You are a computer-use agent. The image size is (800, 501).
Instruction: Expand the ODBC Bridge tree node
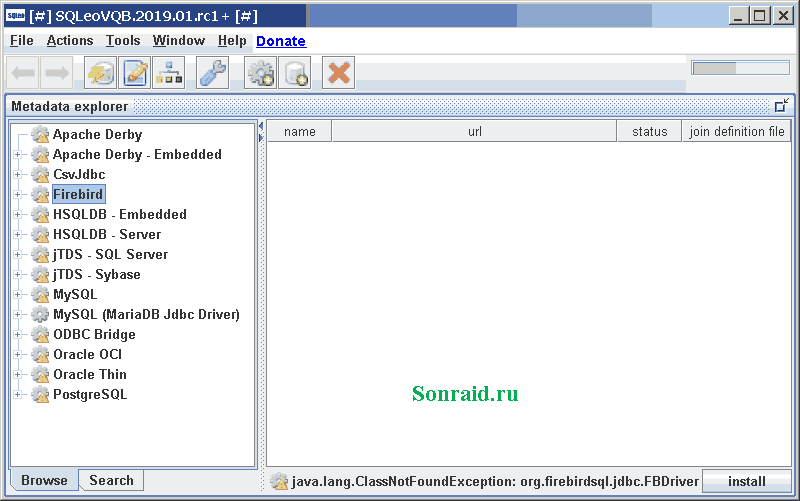coord(18,335)
